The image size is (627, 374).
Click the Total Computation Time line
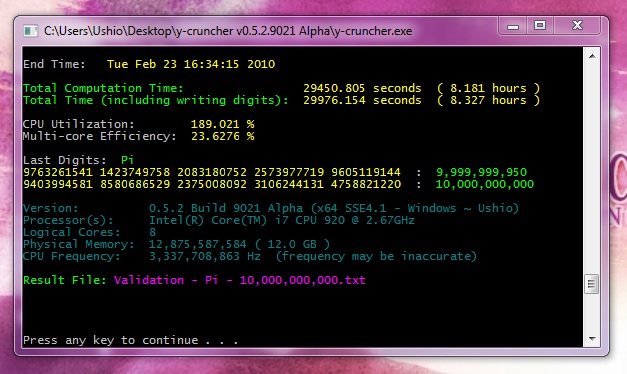(281, 88)
